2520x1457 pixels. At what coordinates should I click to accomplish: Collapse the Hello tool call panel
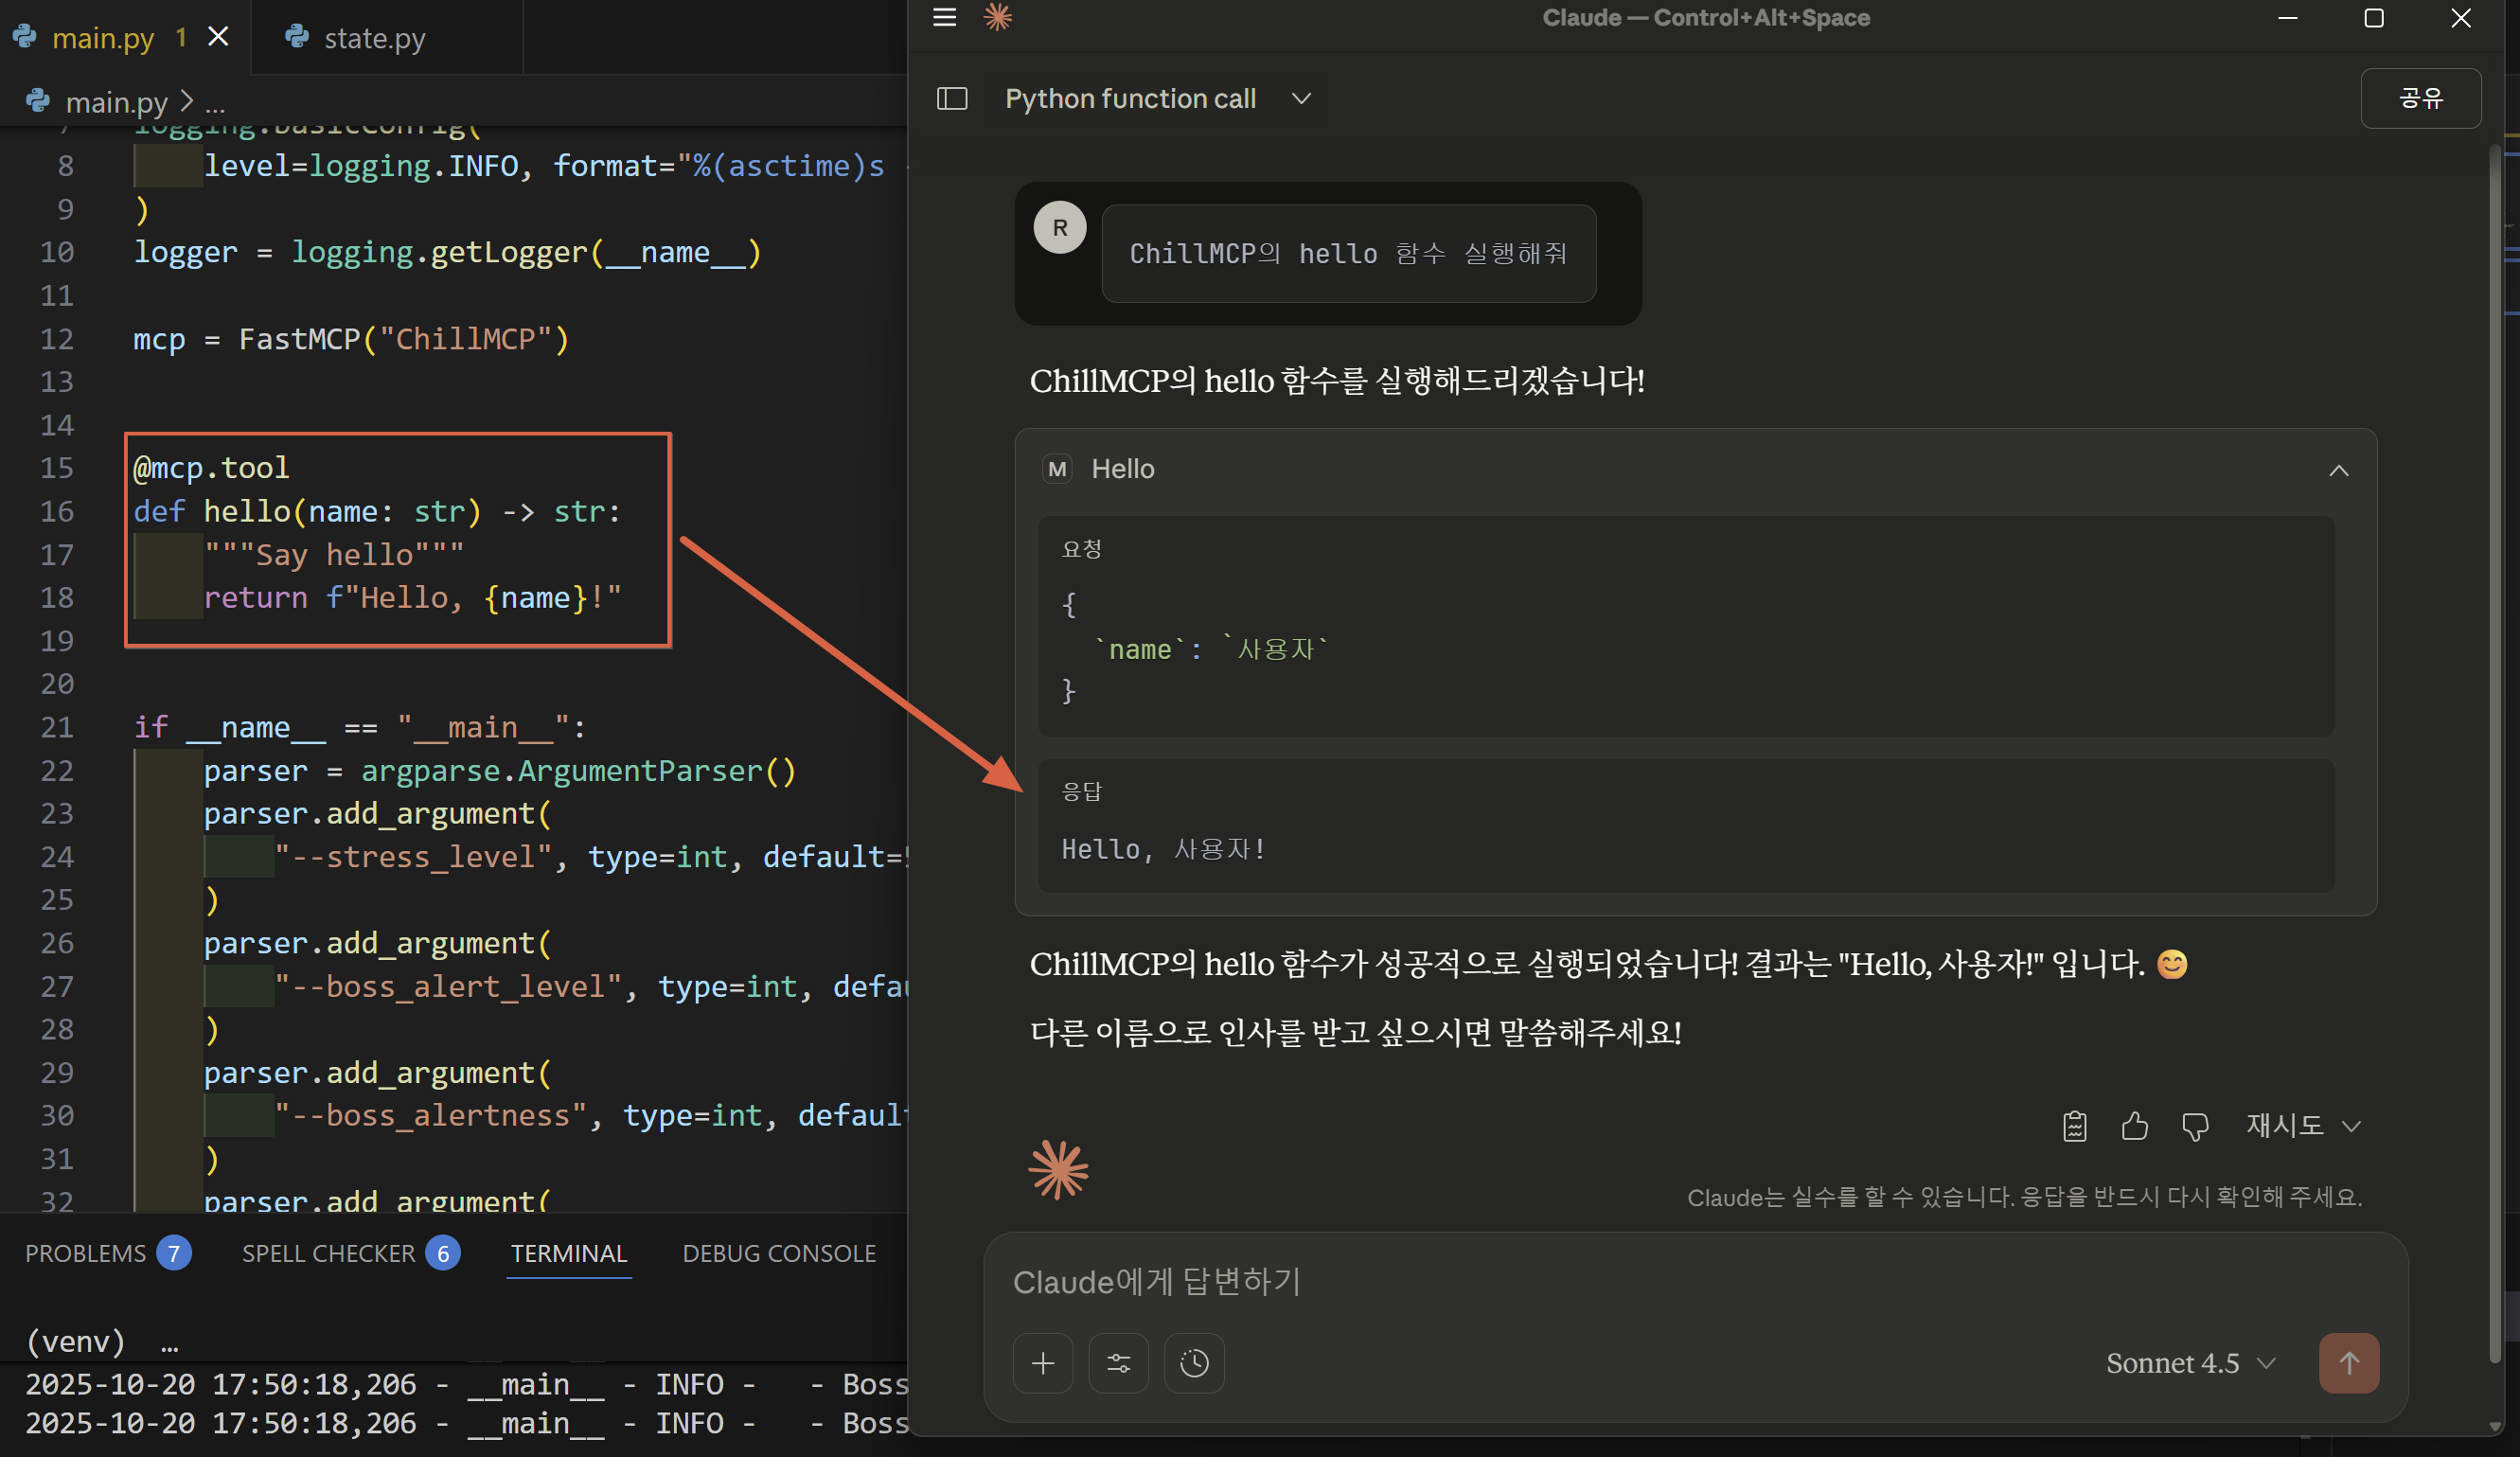tap(2338, 470)
